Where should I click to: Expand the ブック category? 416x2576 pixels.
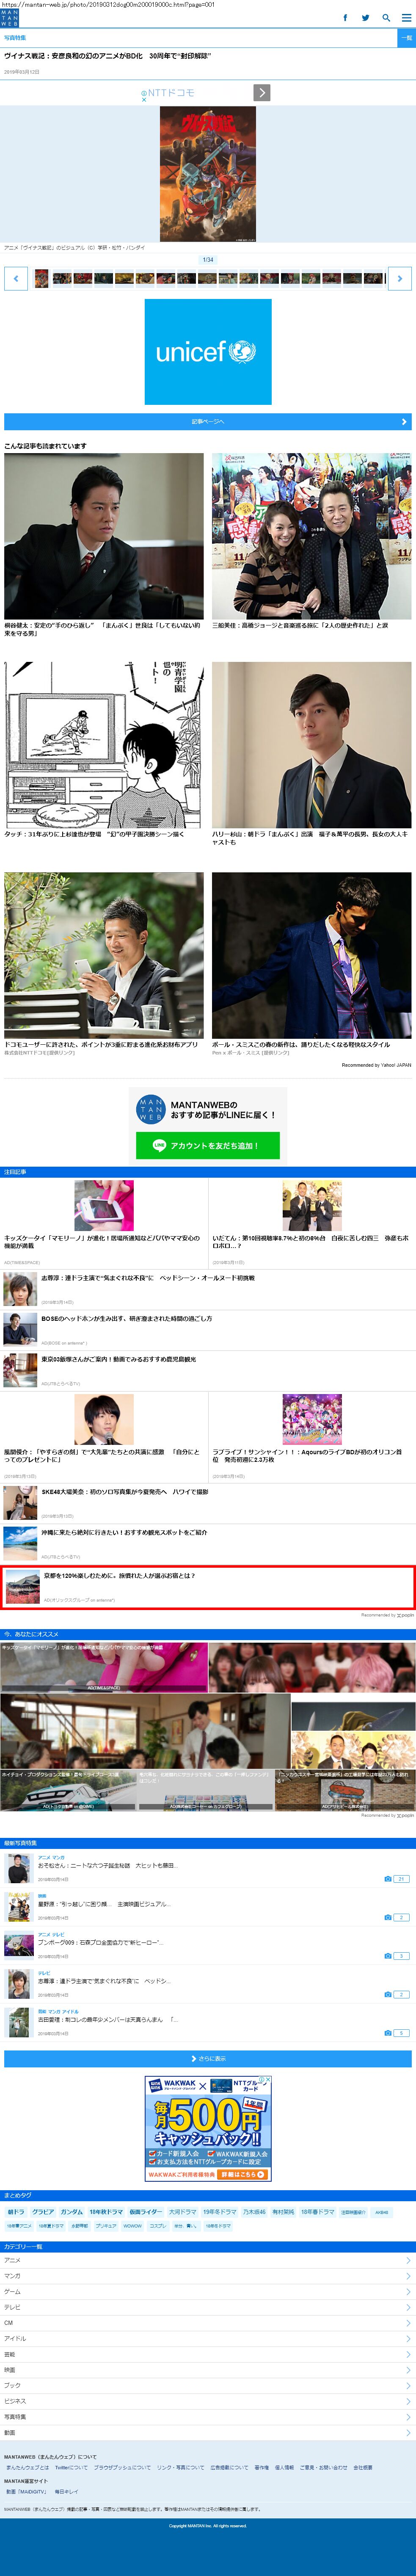click(208, 2386)
